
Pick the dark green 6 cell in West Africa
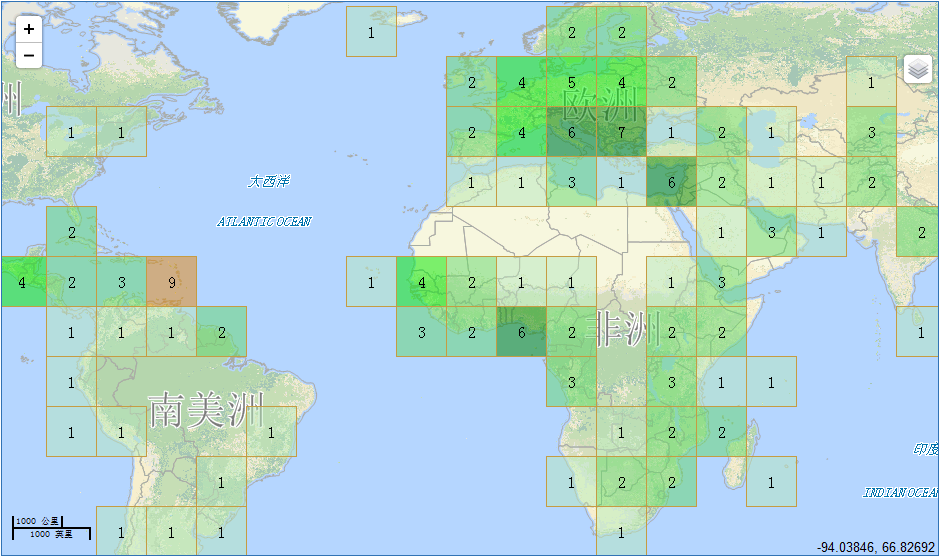[x=521, y=332]
